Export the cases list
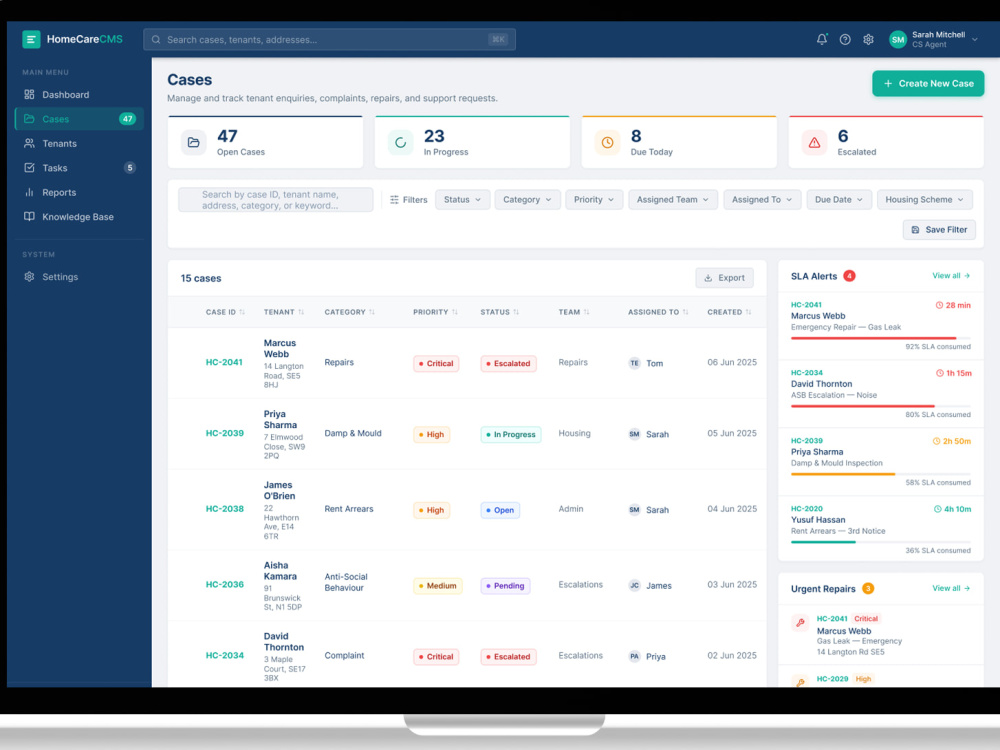The width and height of the screenshot is (1000, 750). [724, 278]
